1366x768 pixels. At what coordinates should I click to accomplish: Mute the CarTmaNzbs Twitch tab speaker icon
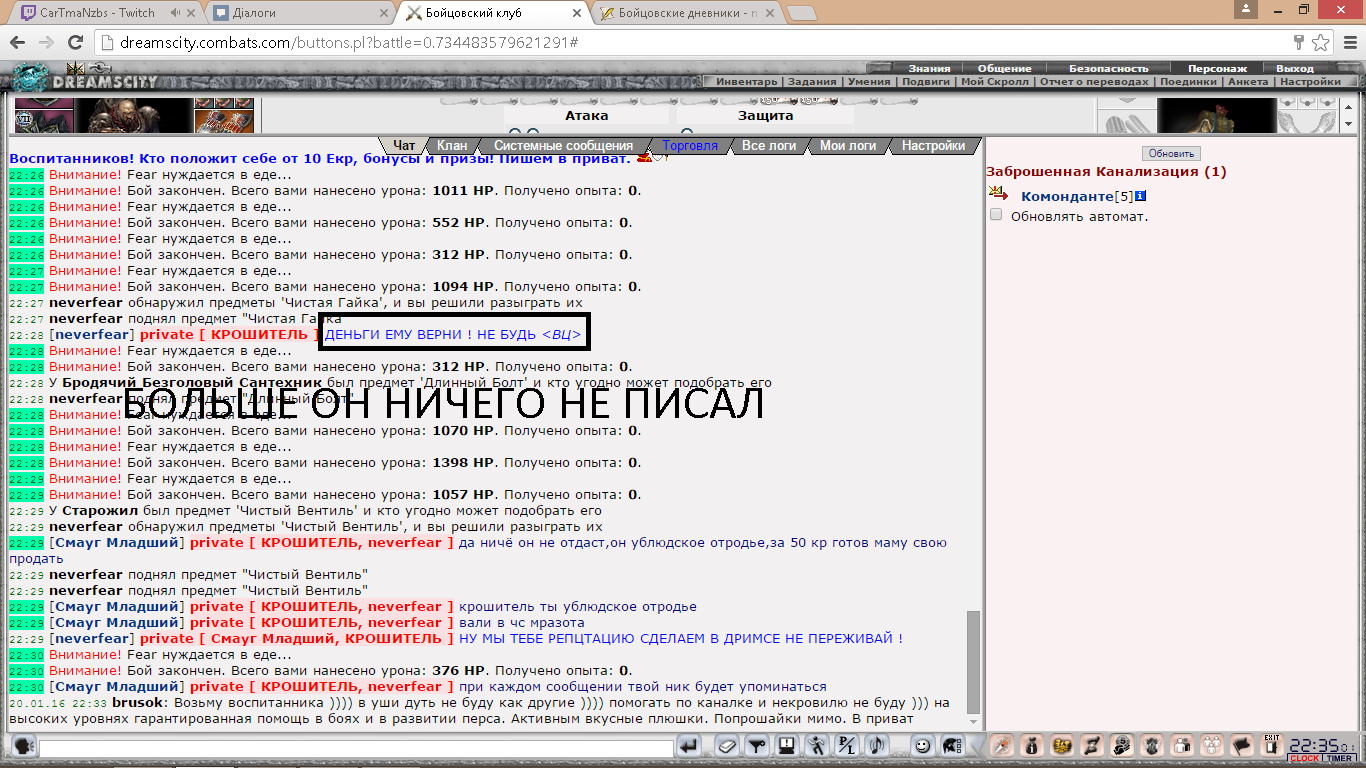tap(176, 13)
